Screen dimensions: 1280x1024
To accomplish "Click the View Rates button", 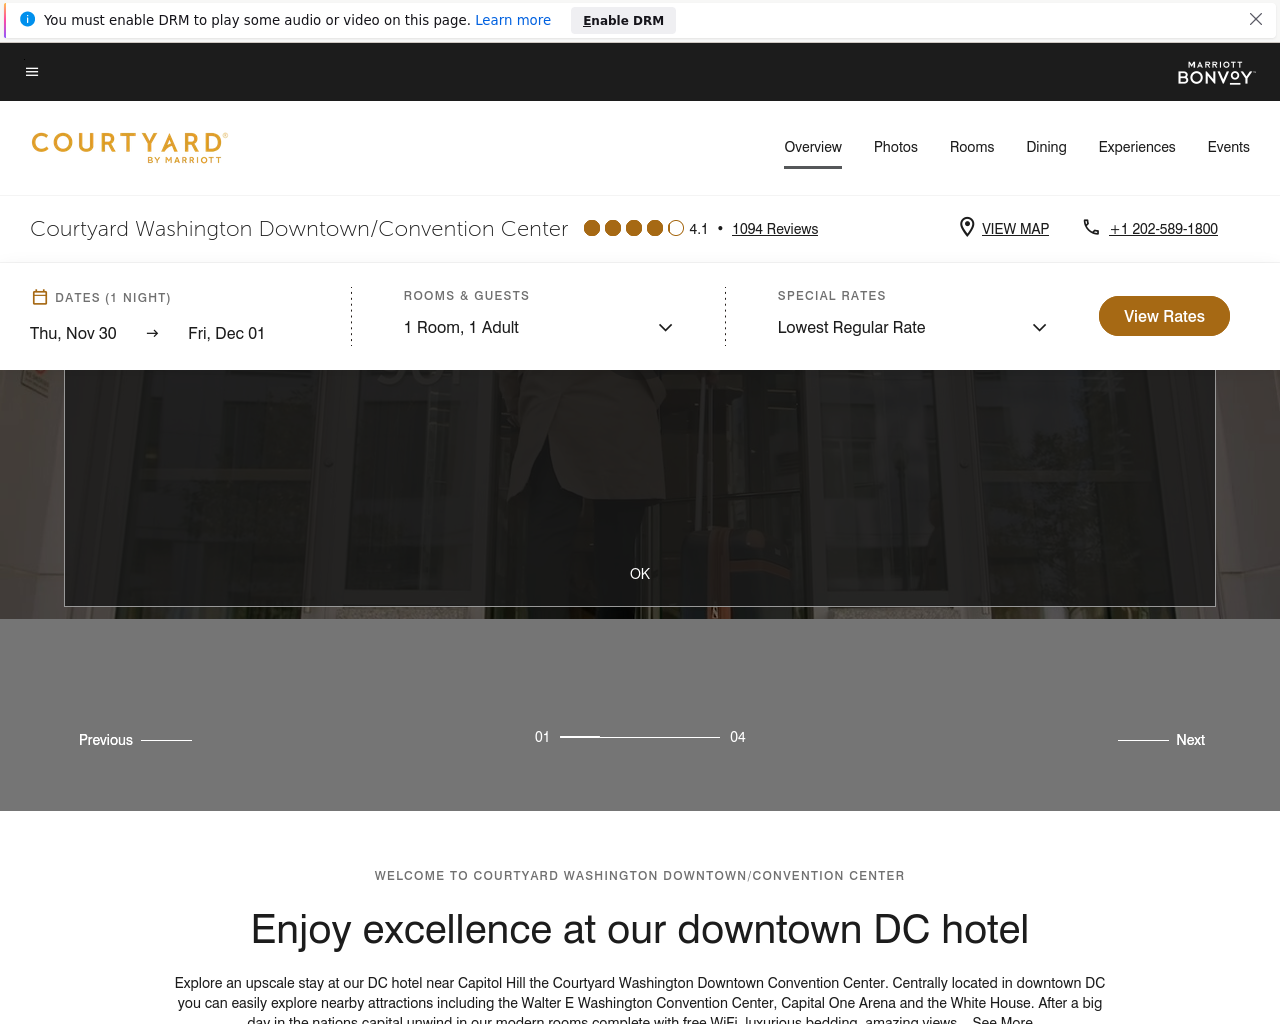I will click(x=1164, y=316).
